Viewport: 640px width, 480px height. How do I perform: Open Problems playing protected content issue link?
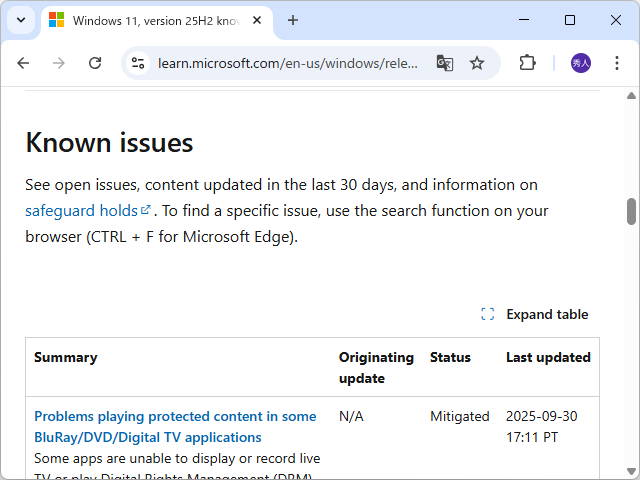[x=175, y=427]
